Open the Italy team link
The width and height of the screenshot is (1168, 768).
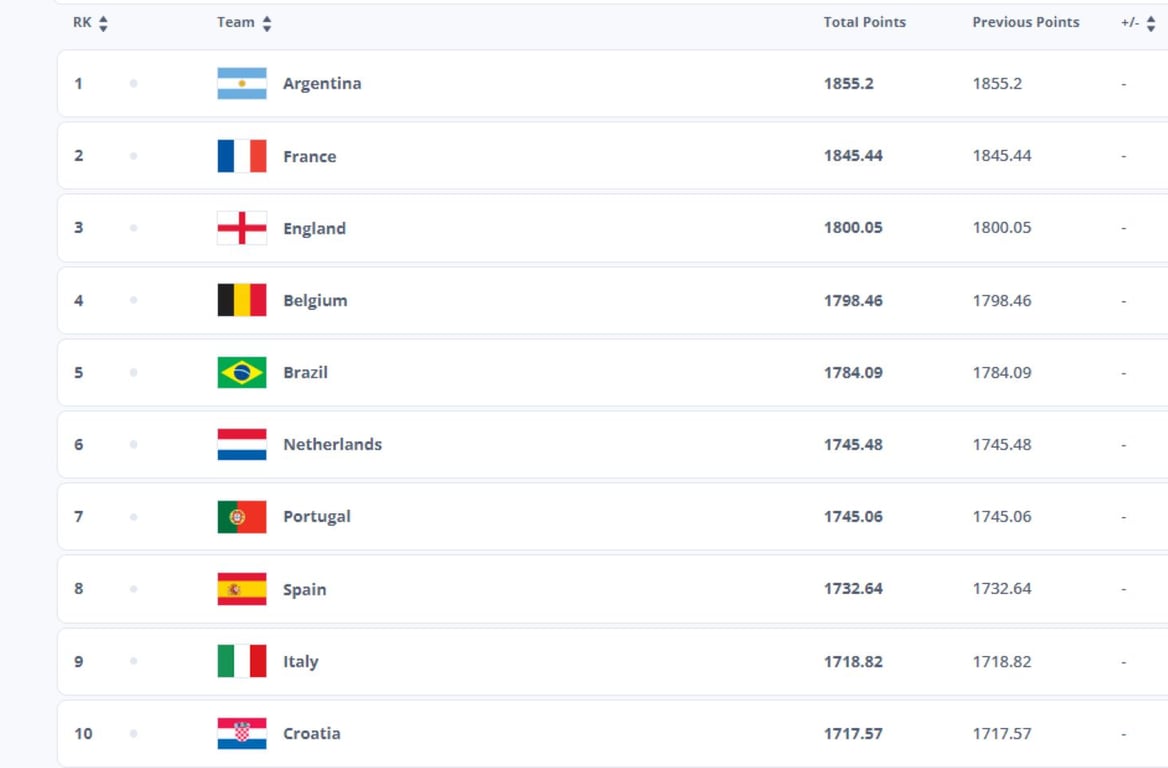click(x=300, y=661)
